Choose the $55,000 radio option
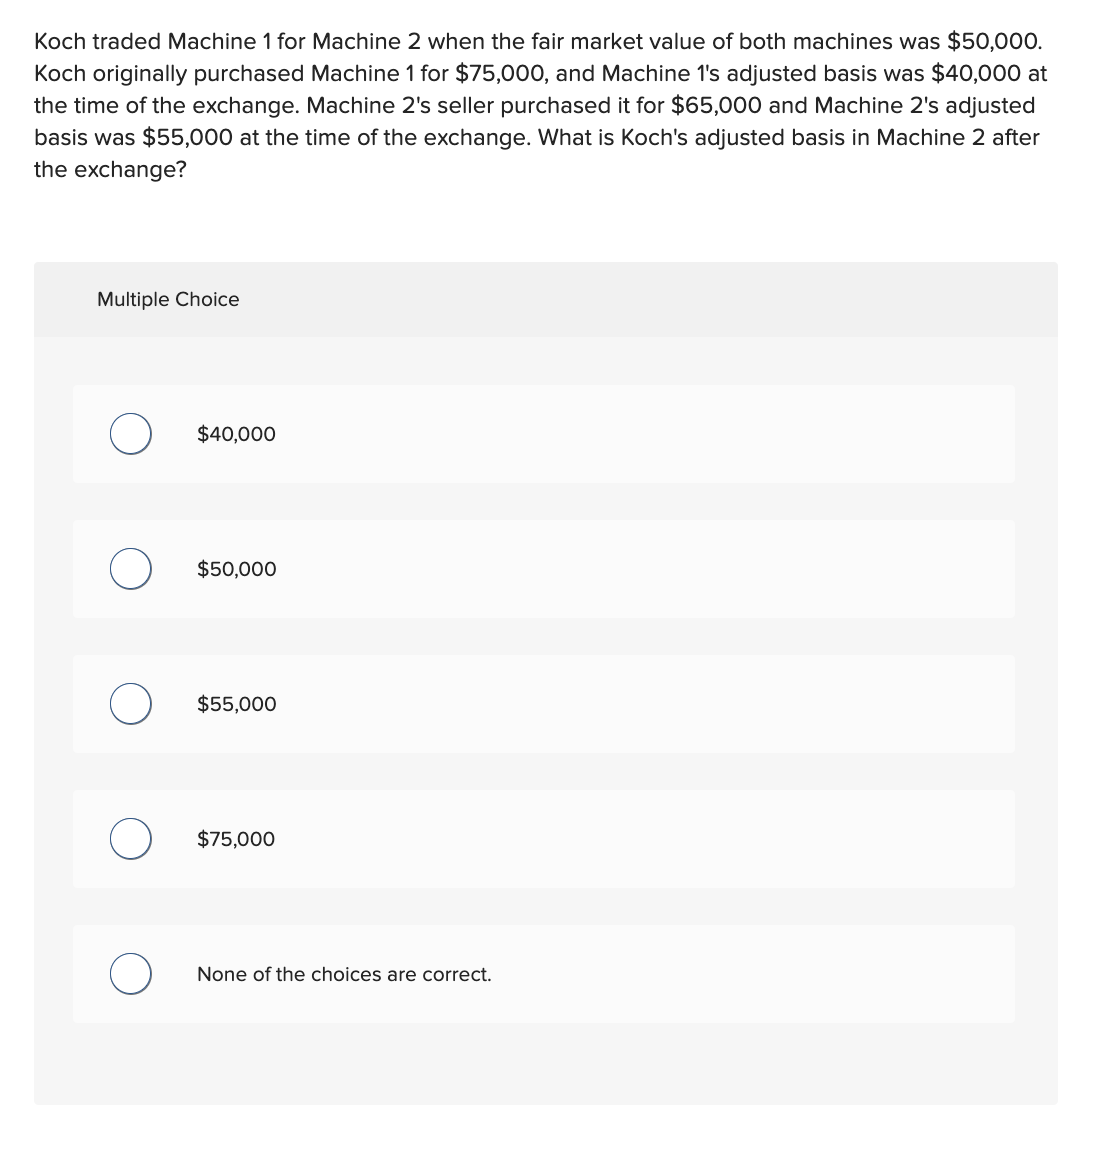Screen dimensions: 1114x1150 coord(131,704)
